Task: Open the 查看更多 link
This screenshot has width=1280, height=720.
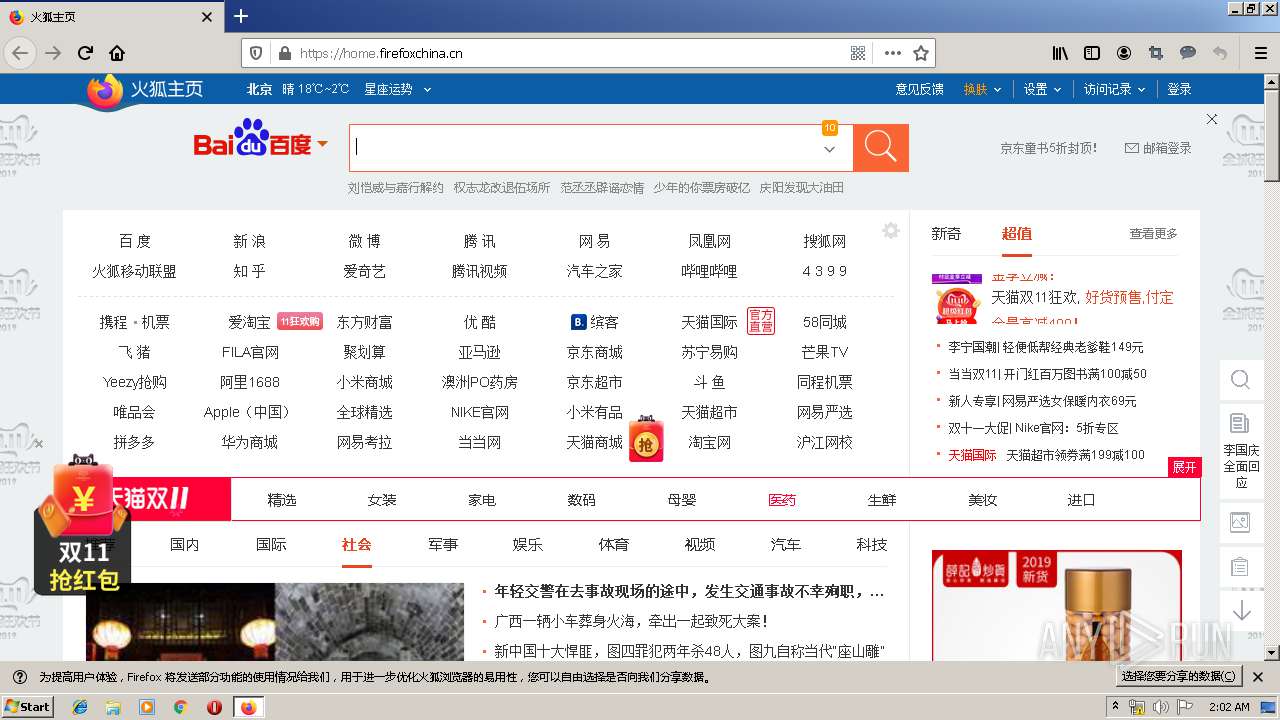Action: (x=1154, y=233)
